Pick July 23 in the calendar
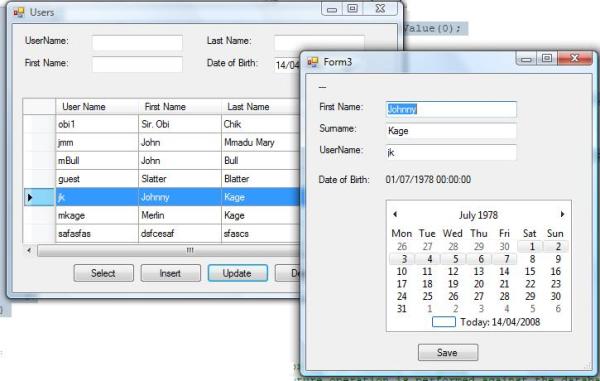This screenshot has width=600, height=381. coord(556,284)
